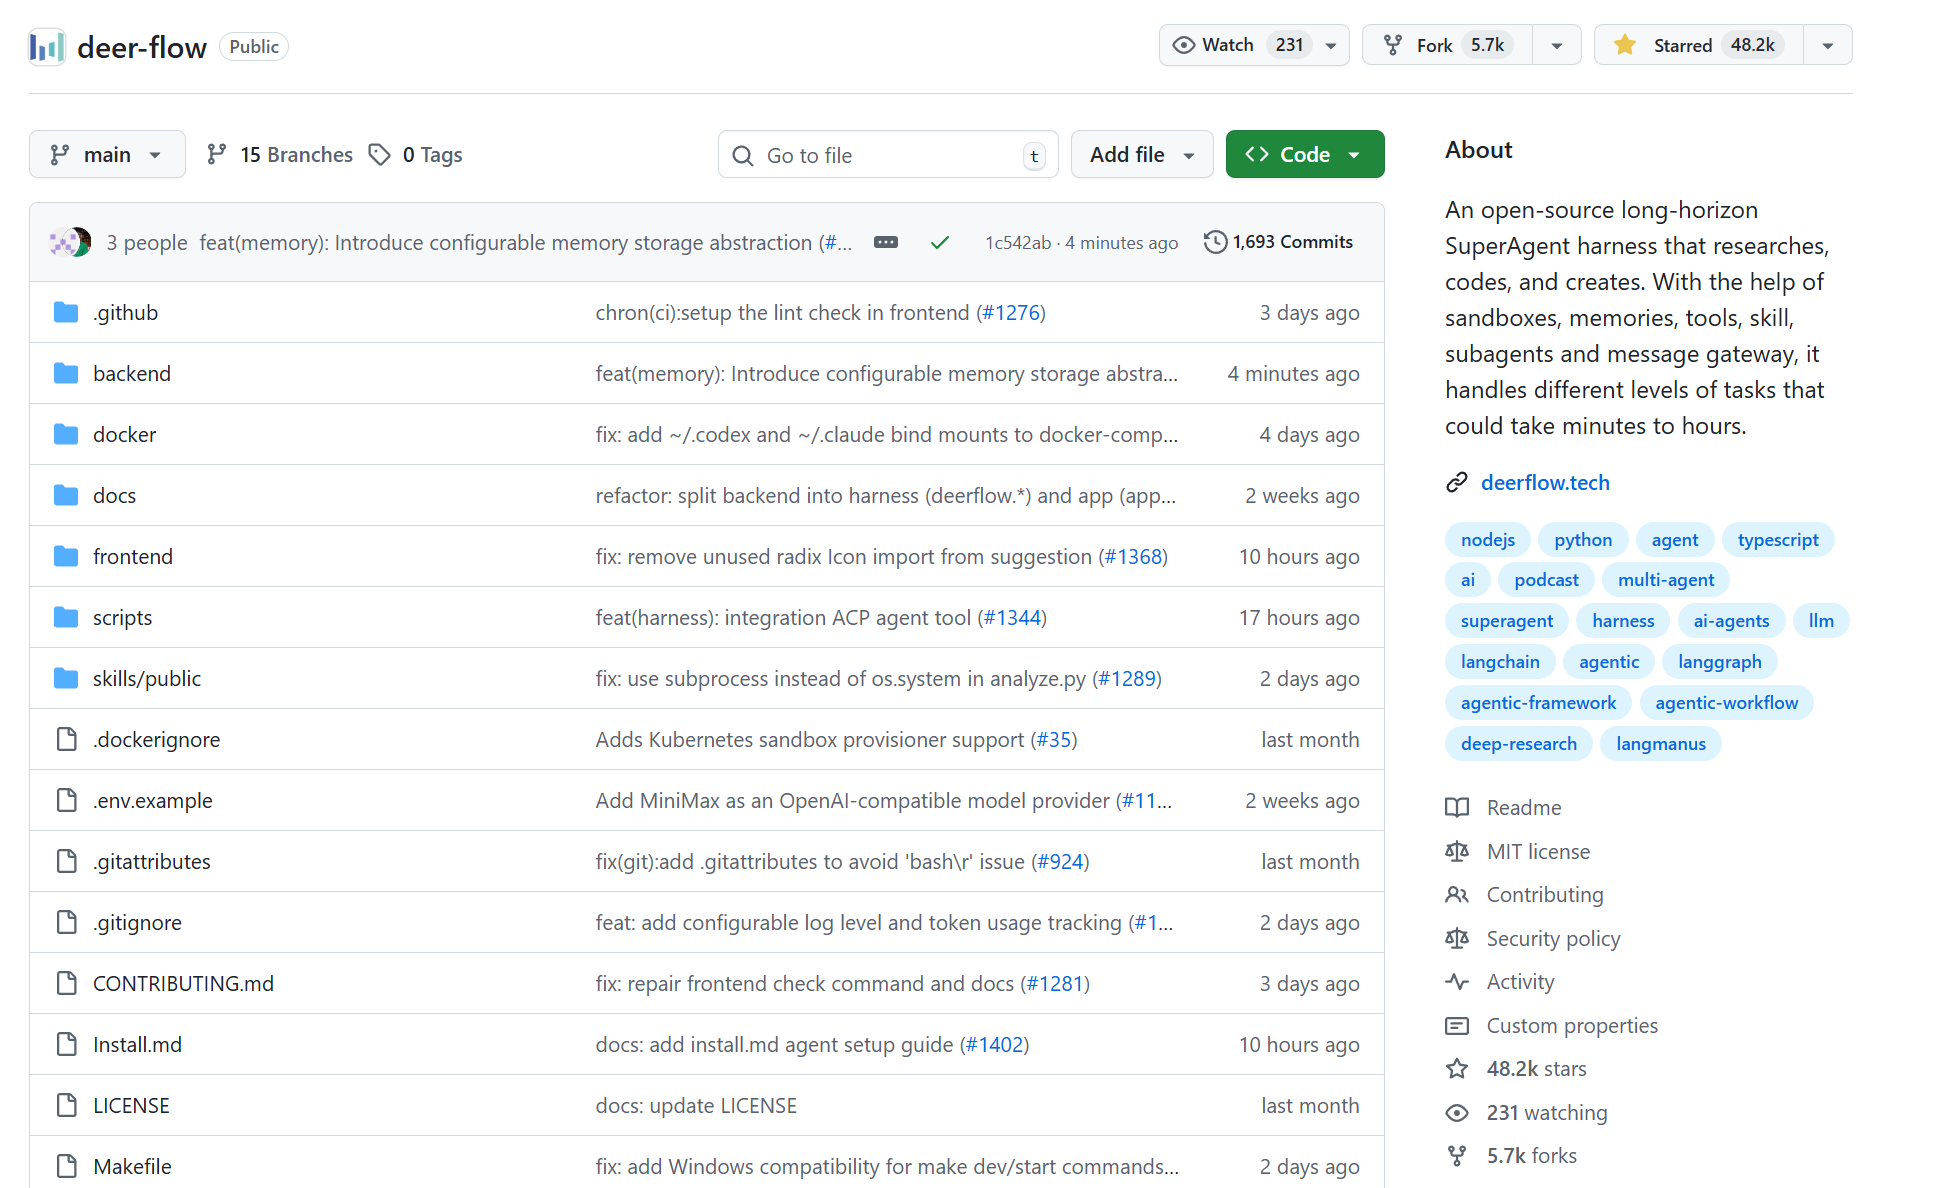Expand commit message ellipsis icon
Image resolution: width=1943 pixels, height=1188 pixels.
(x=886, y=243)
